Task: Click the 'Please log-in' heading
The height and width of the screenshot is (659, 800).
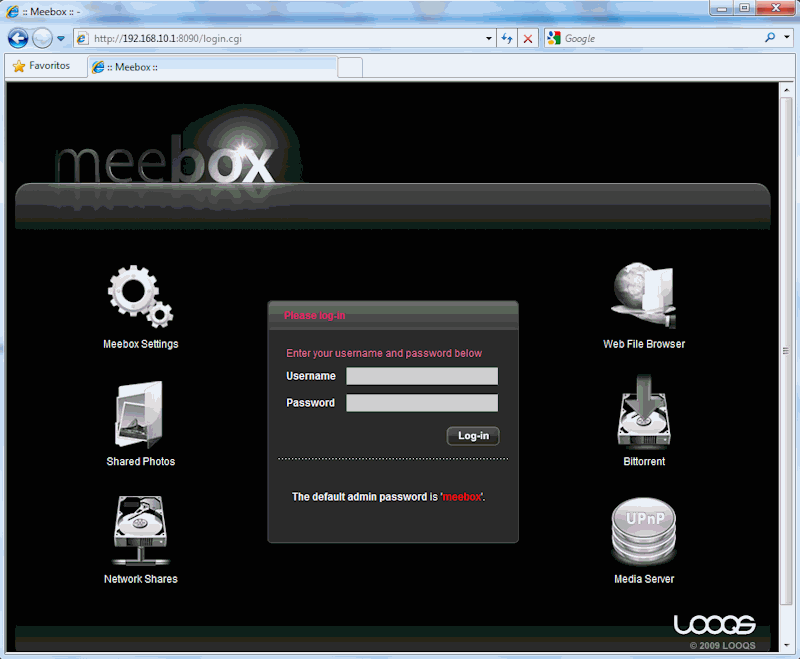Action: click(x=314, y=316)
